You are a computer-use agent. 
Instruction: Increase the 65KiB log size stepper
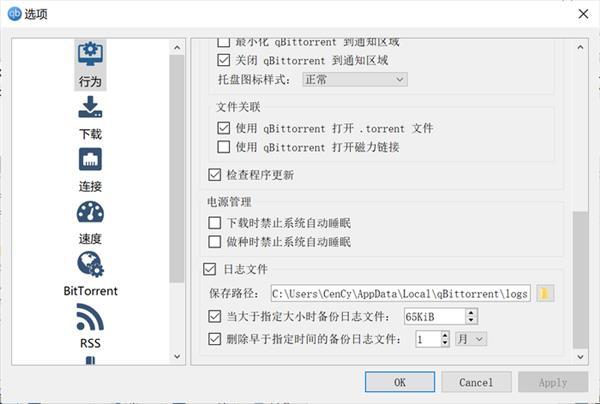[x=471, y=312]
